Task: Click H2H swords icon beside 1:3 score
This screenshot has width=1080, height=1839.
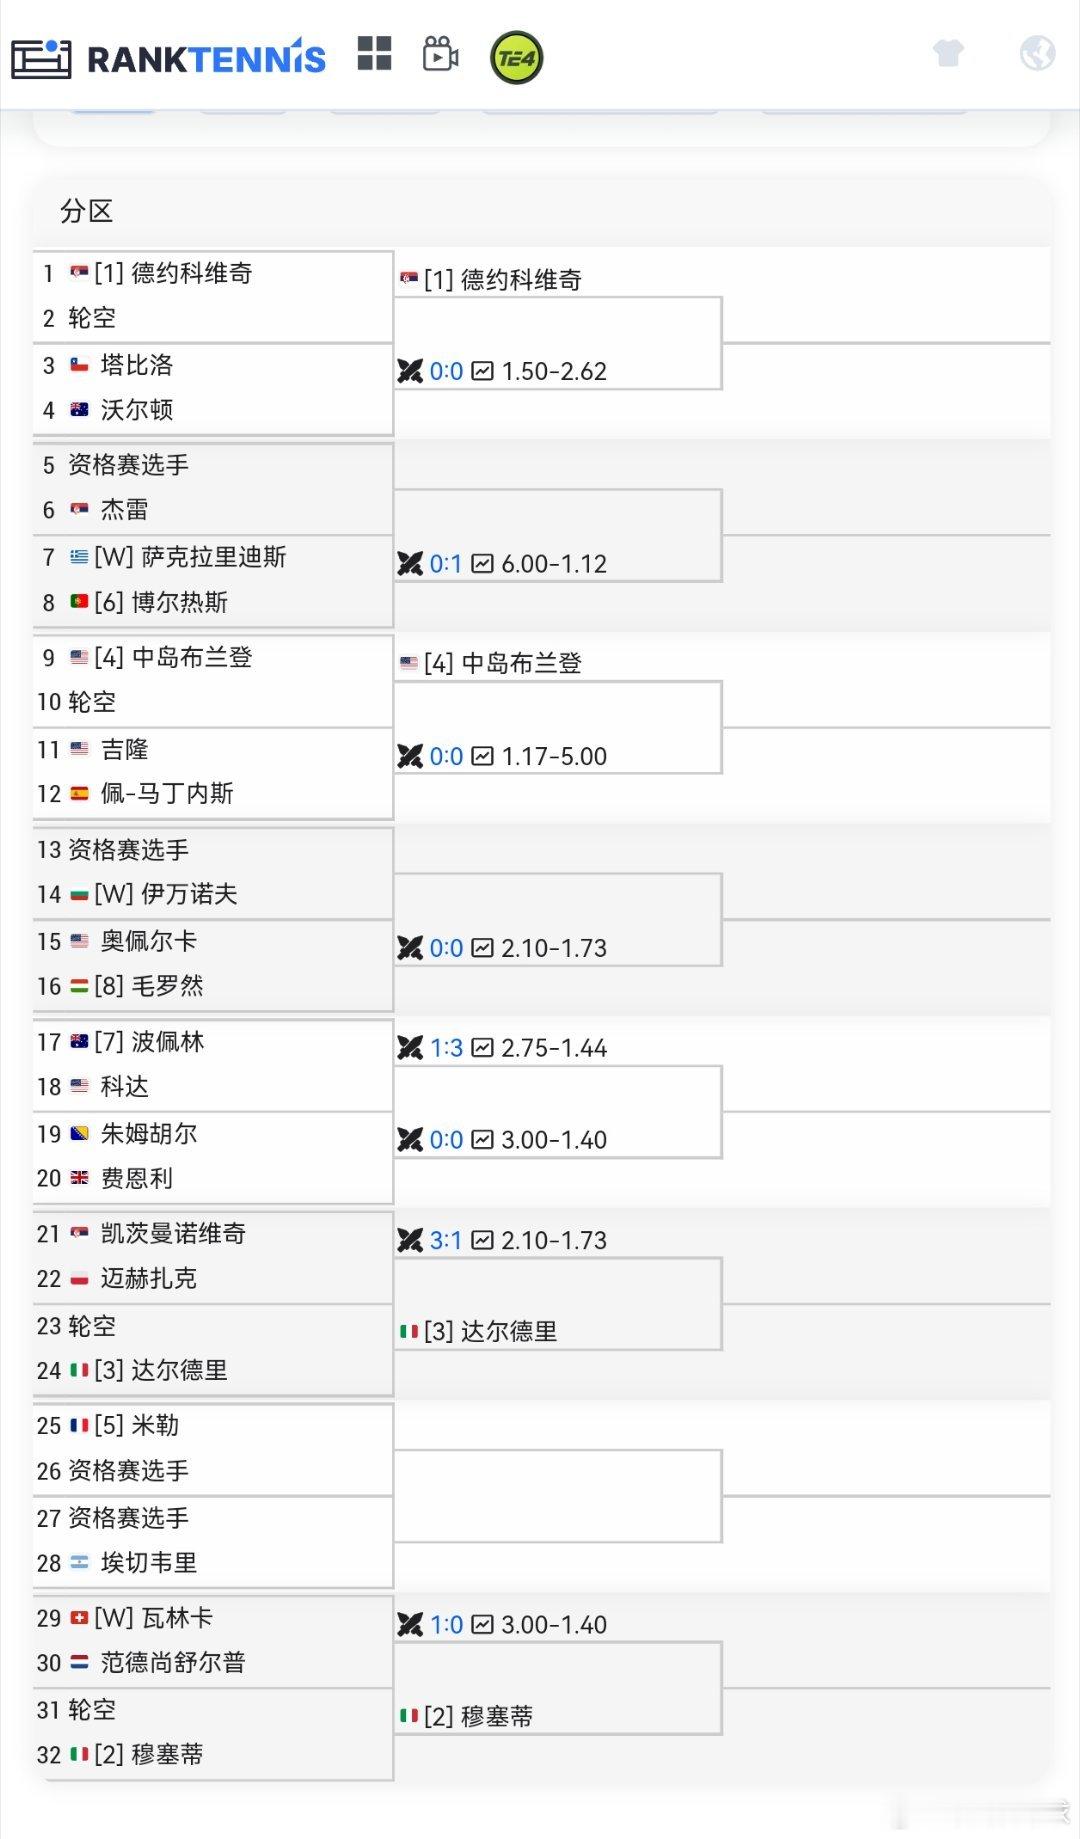Action: (x=412, y=1048)
